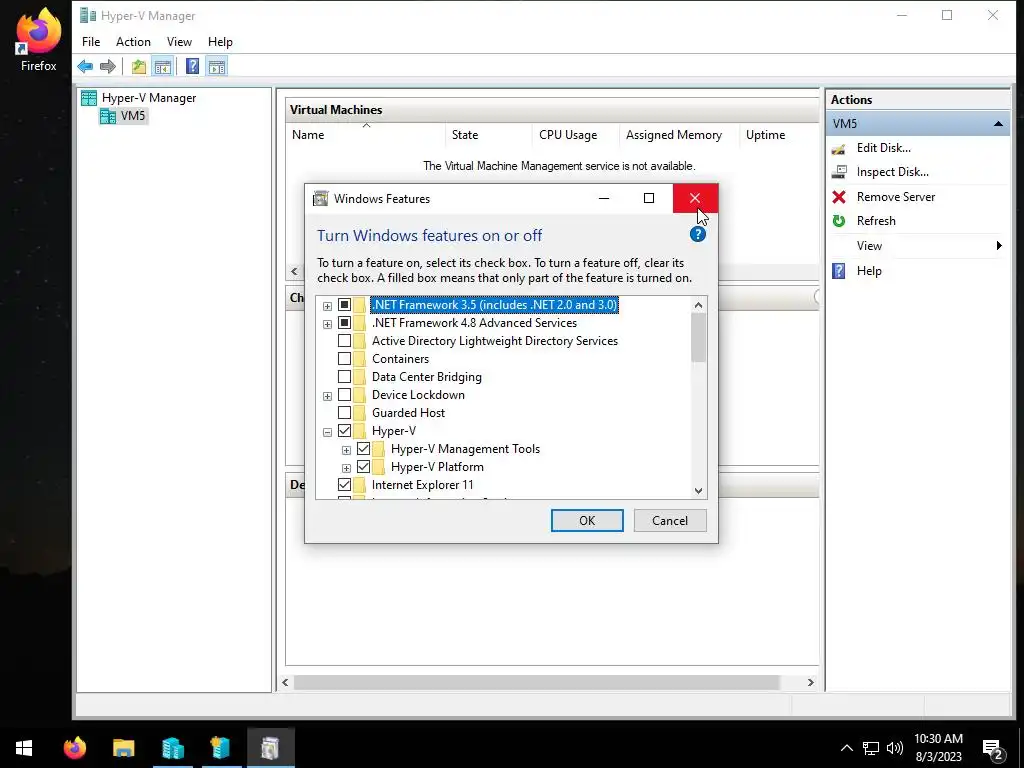Toggle .NET Framework 4.8 Advanced Services checkbox
Image resolution: width=1024 pixels, height=768 pixels.
tap(344, 323)
